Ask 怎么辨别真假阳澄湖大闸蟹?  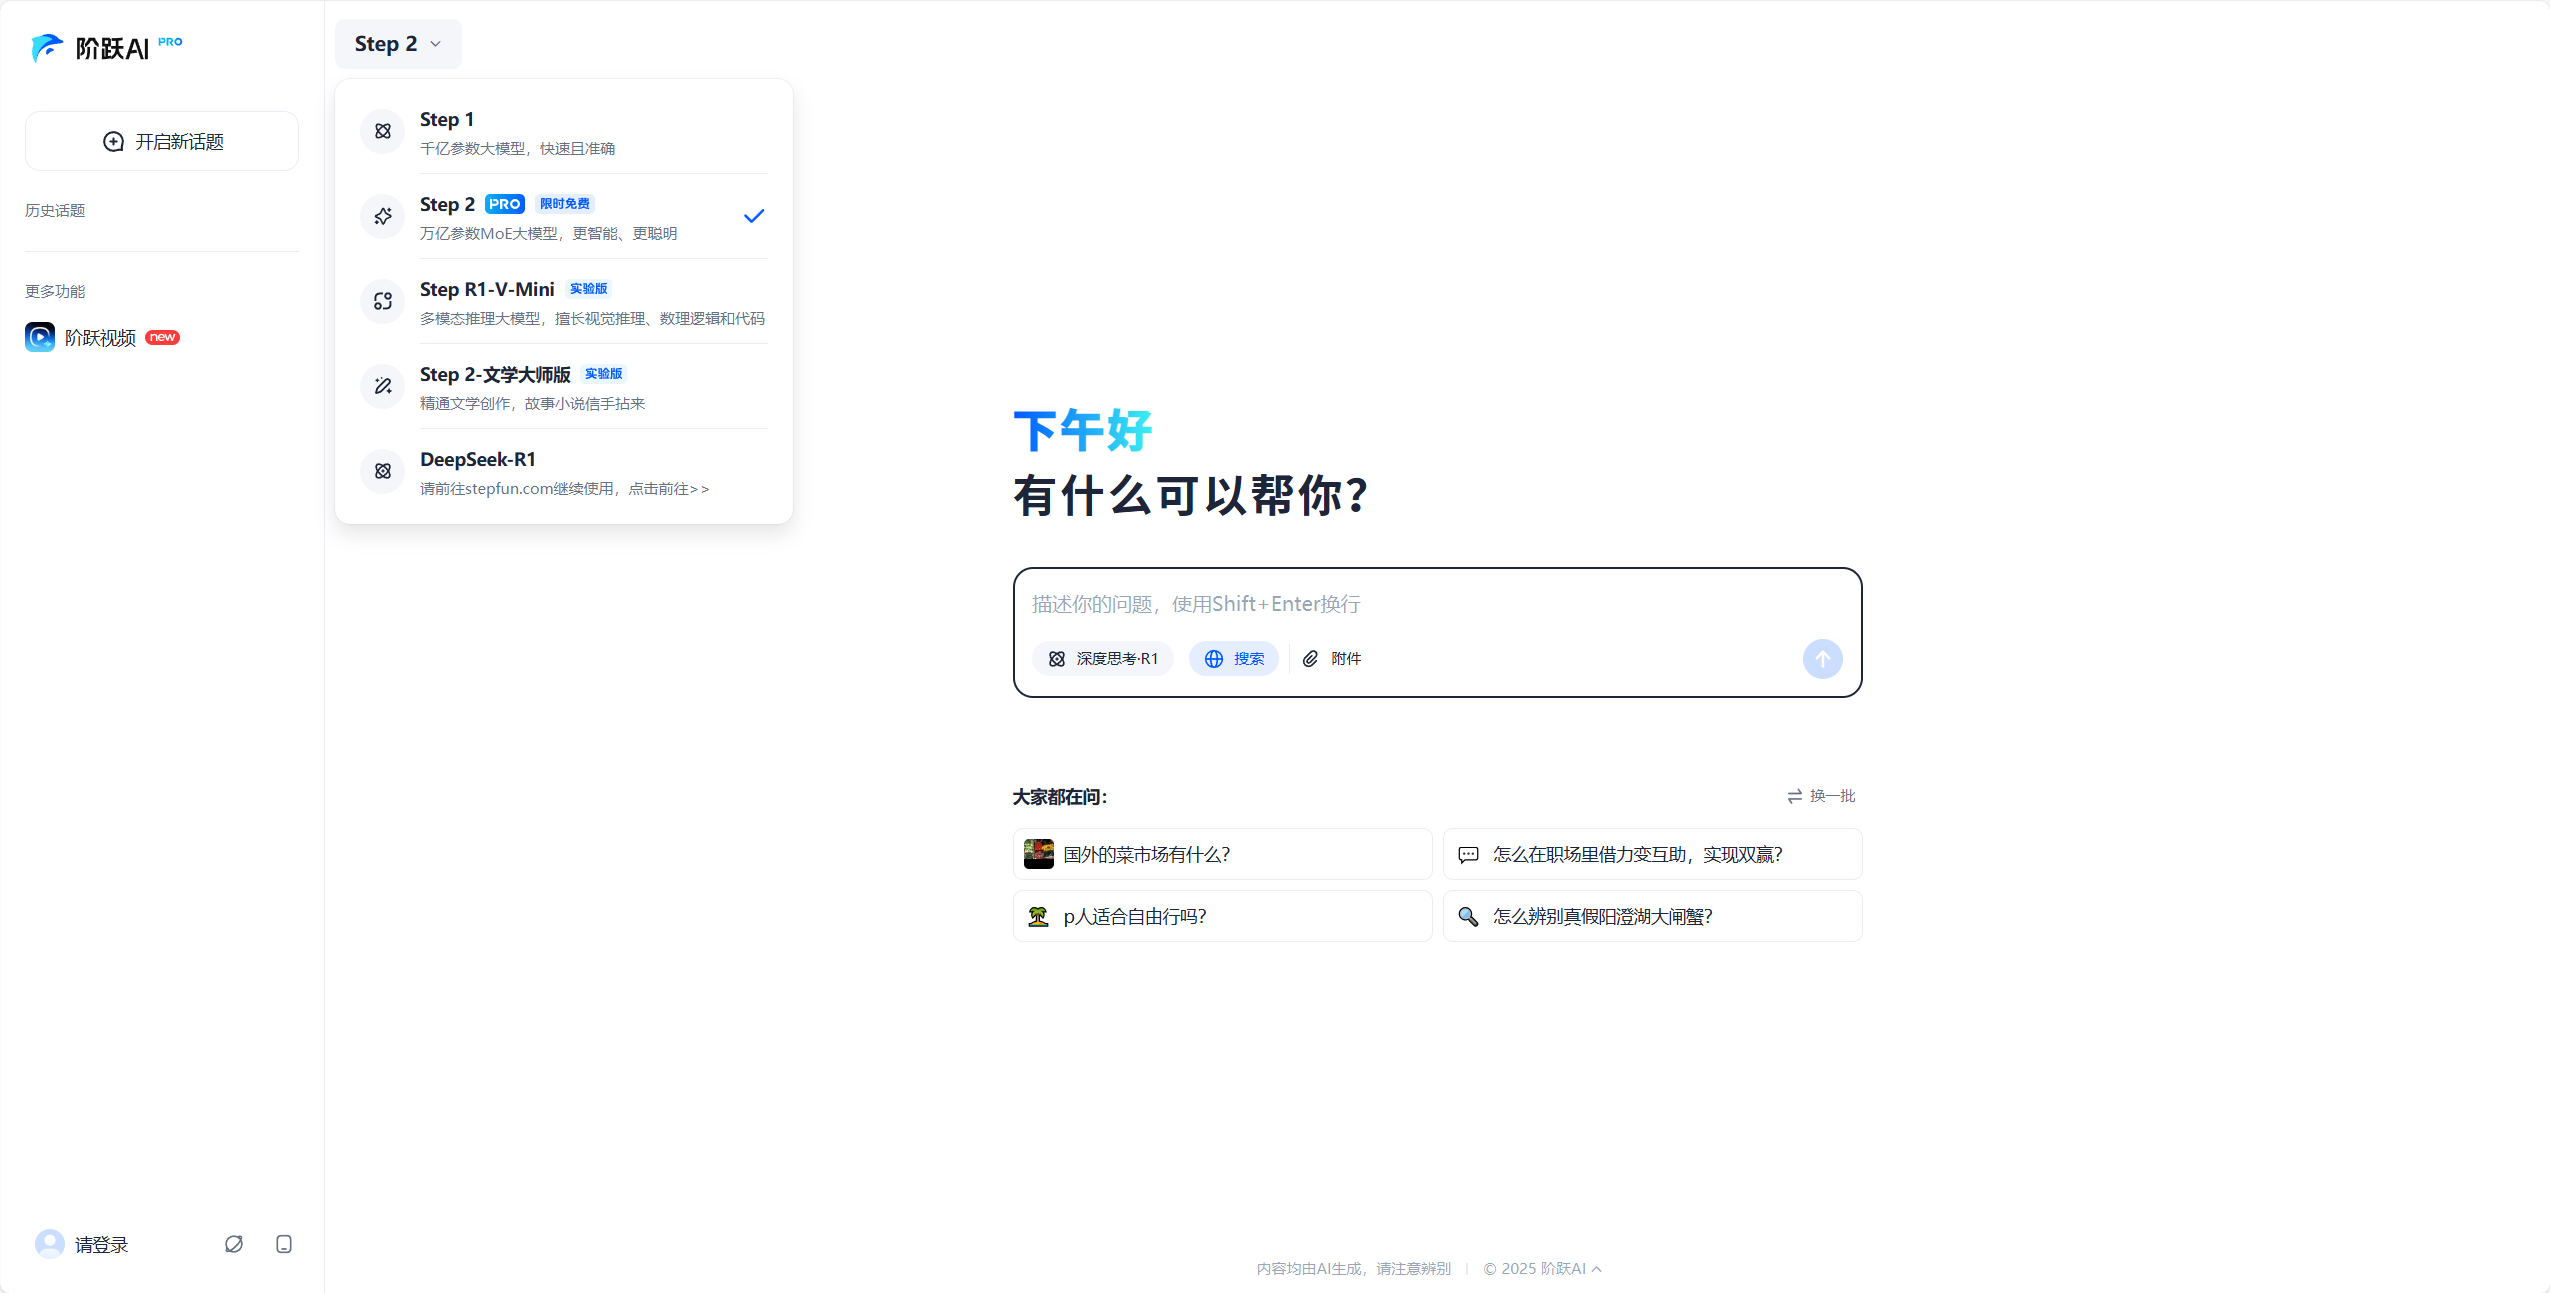click(x=1652, y=916)
